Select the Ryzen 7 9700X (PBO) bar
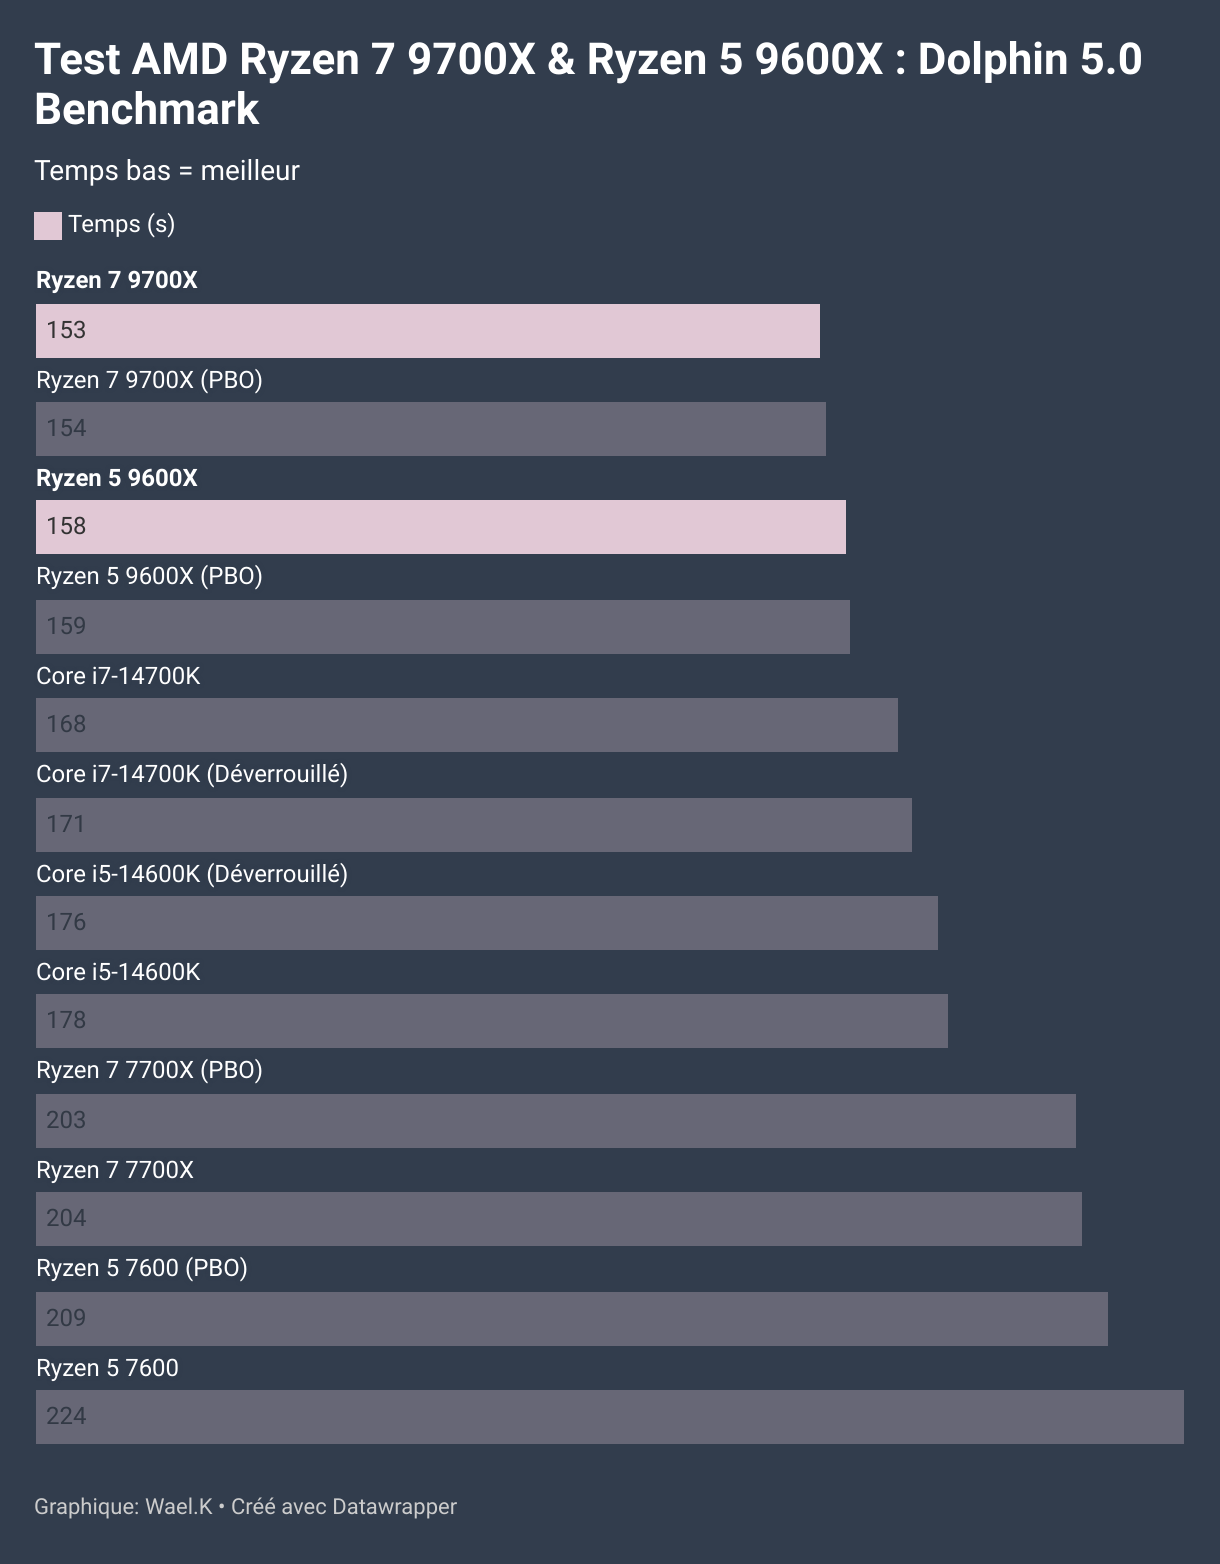Image resolution: width=1220 pixels, height=1564 pixels. pyautogui.click(x=431, y=429)
